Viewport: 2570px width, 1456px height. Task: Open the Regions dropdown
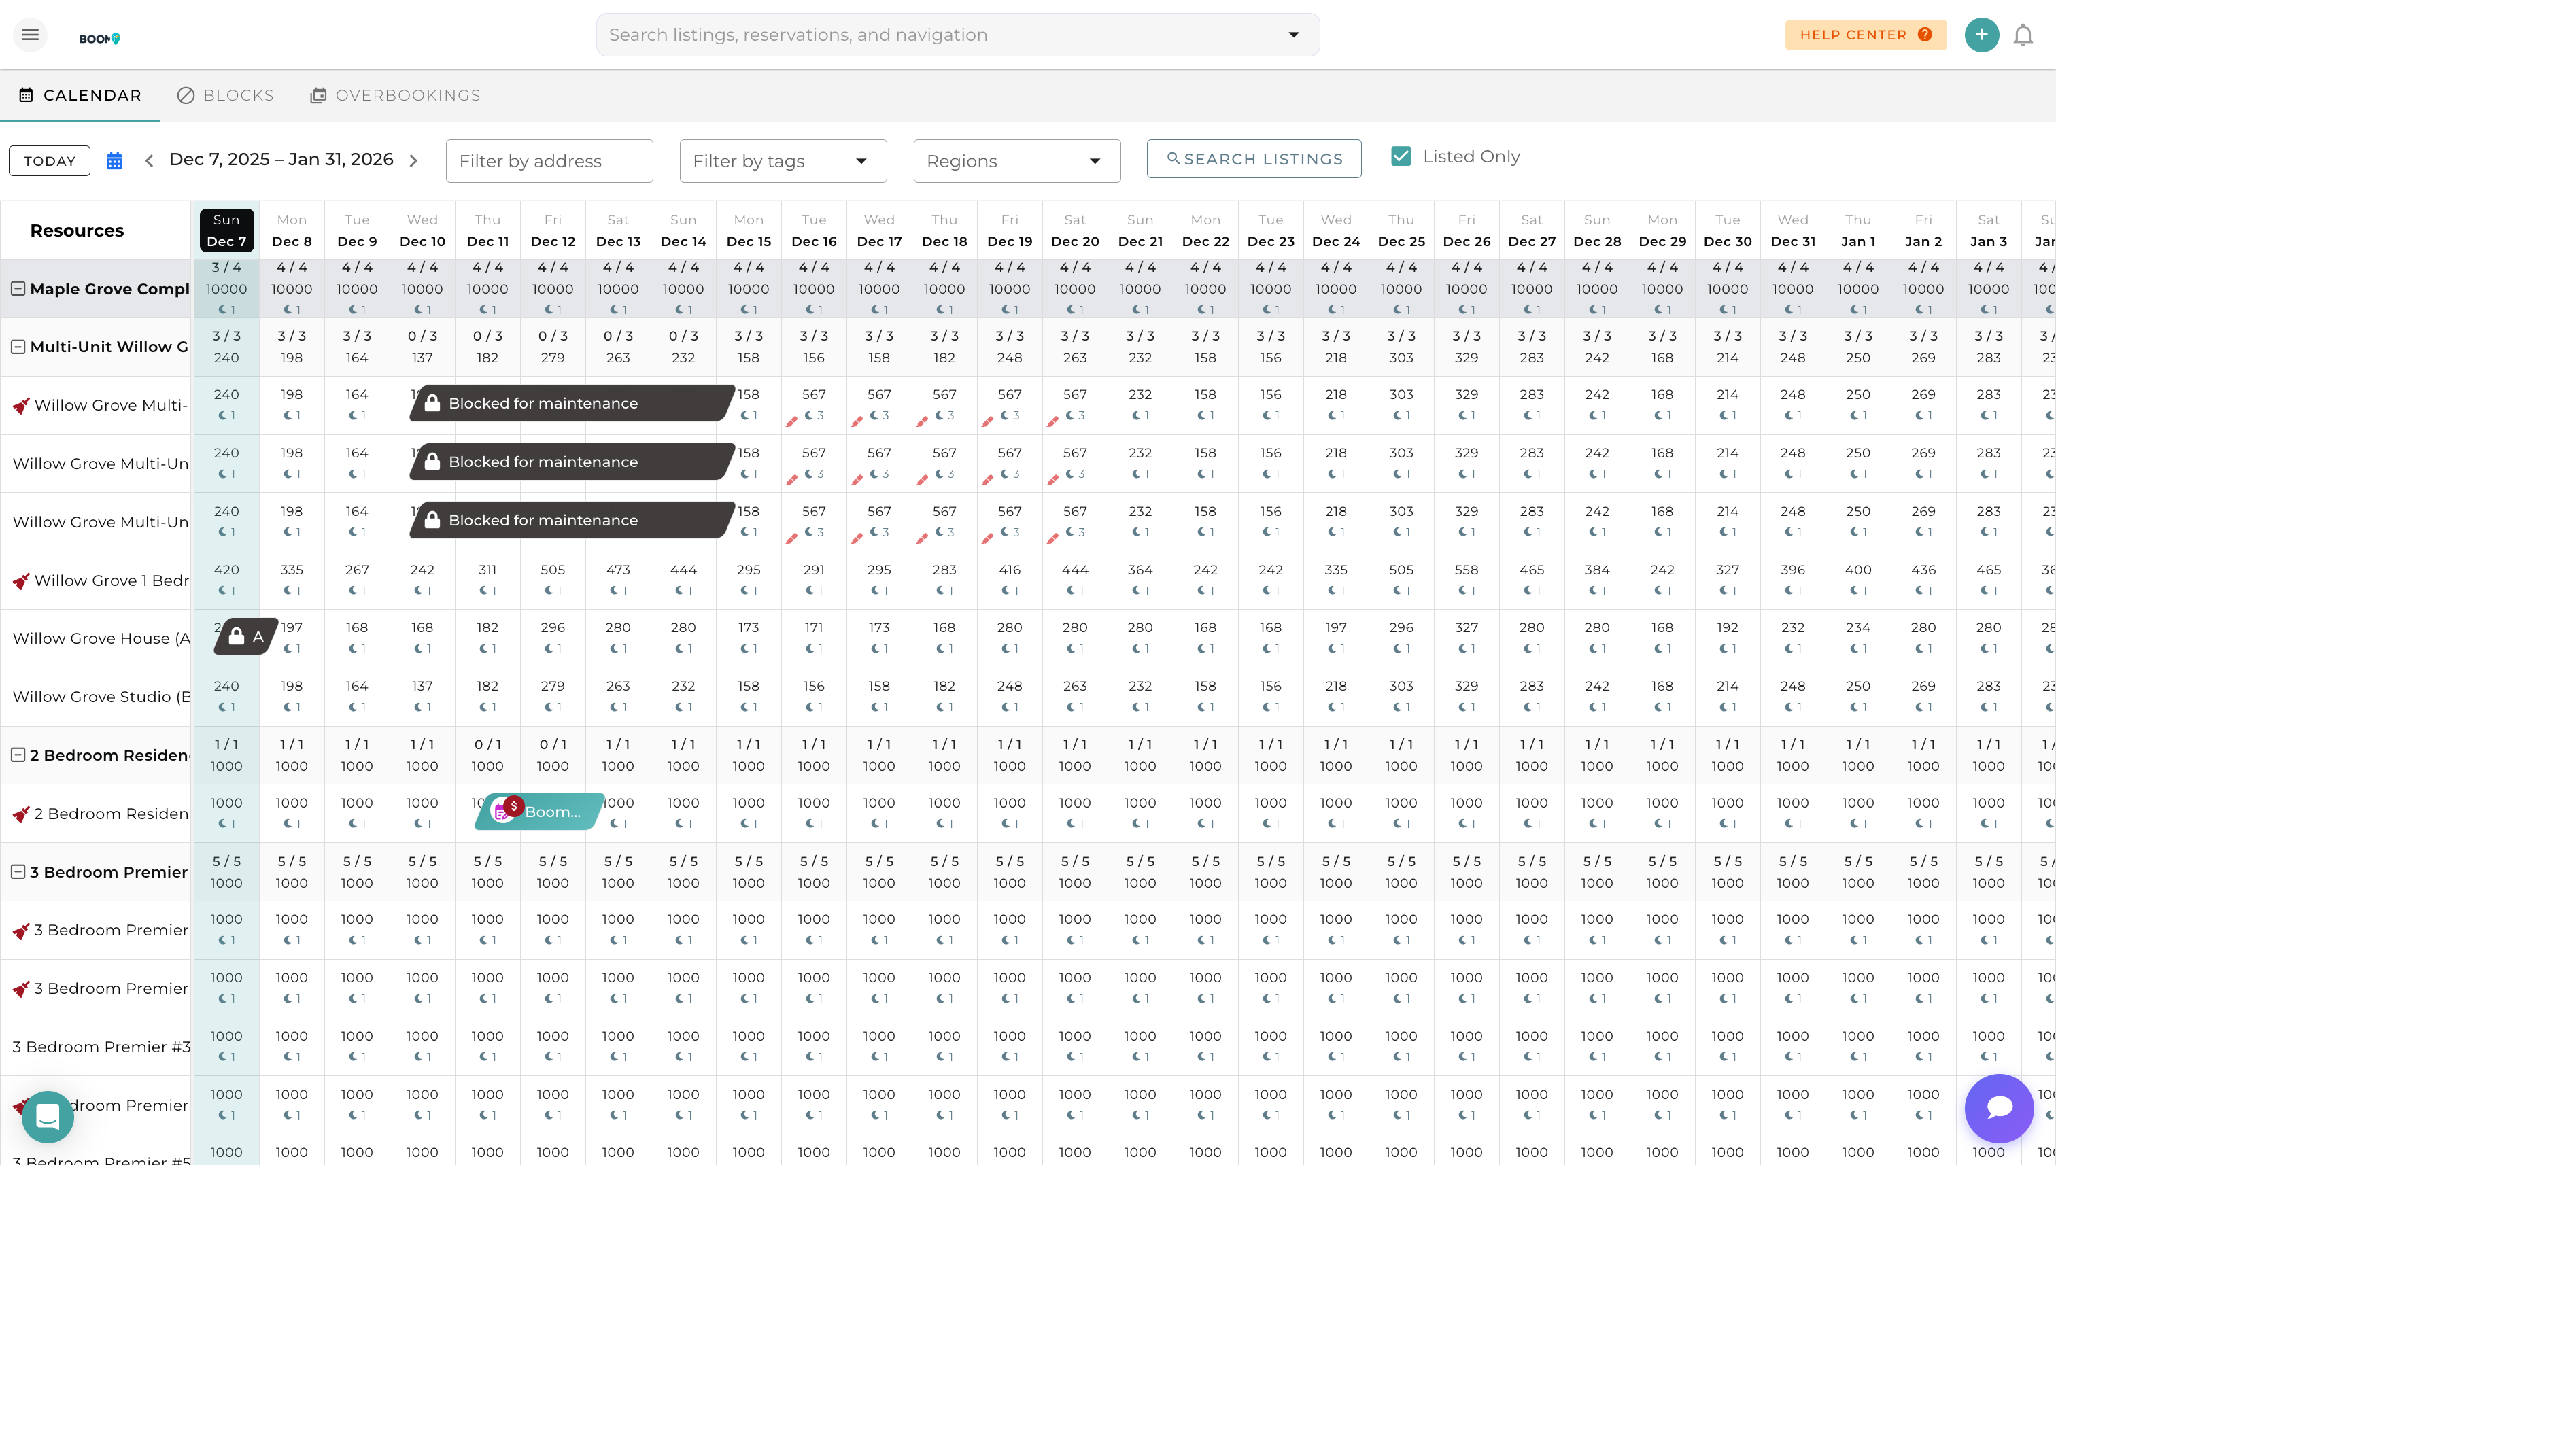click(1016, 161)
